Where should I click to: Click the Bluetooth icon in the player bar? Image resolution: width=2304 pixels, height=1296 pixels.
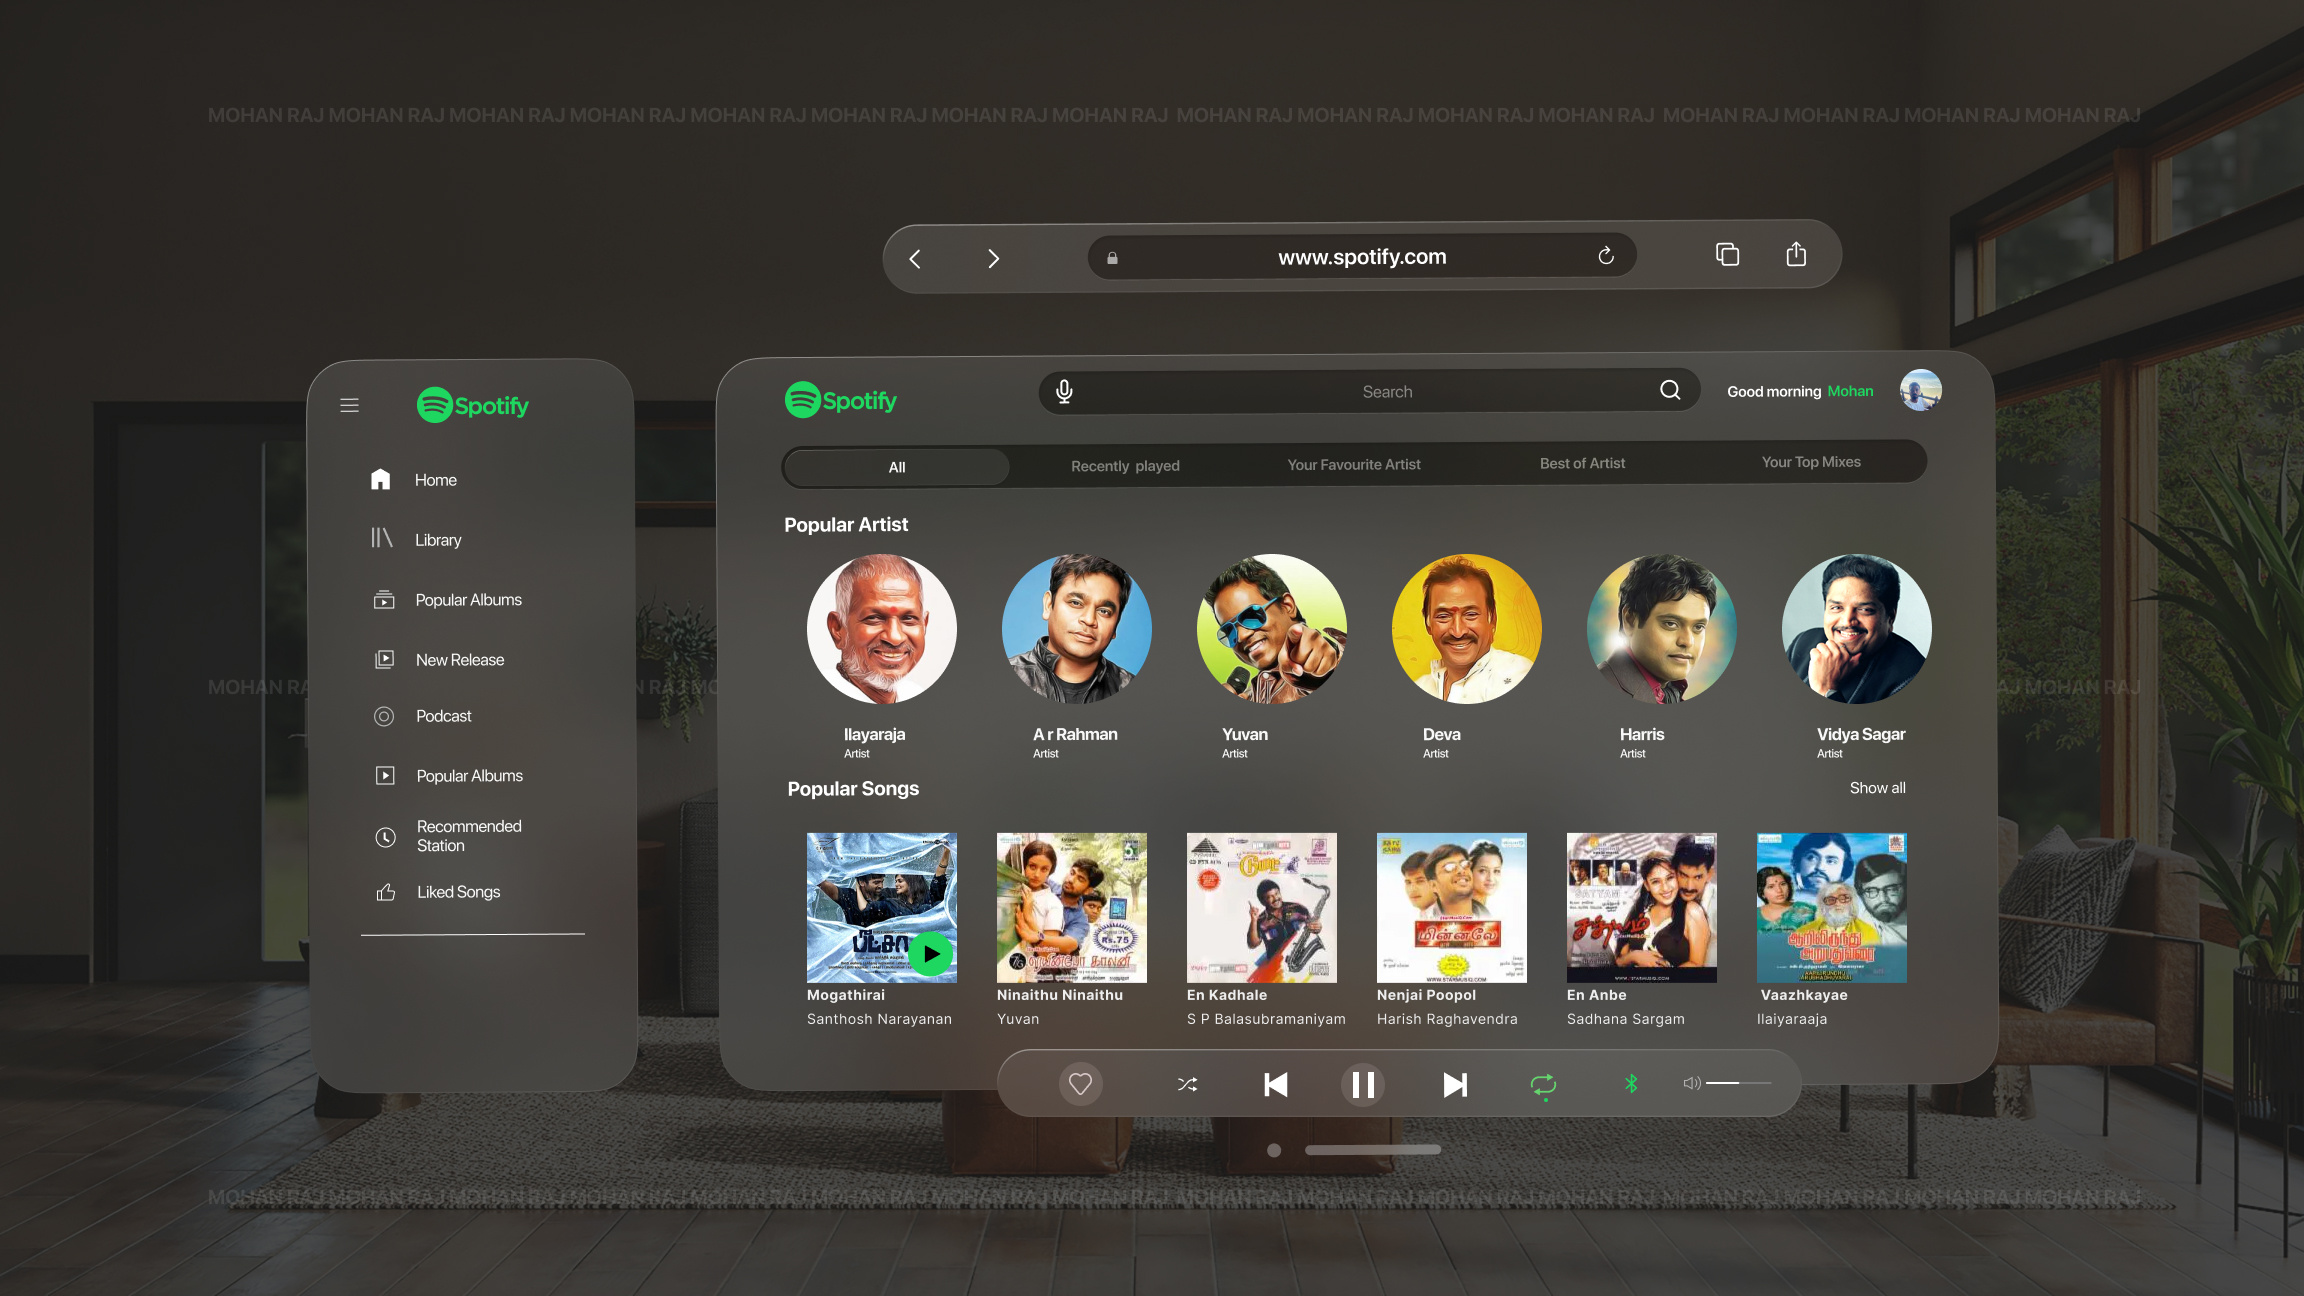click(x=1631, y=1083)
